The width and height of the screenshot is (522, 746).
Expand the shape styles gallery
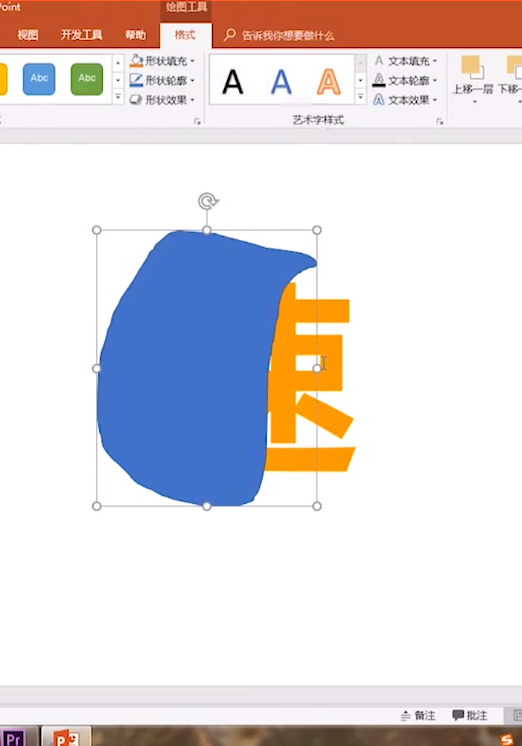click(118, 98)
